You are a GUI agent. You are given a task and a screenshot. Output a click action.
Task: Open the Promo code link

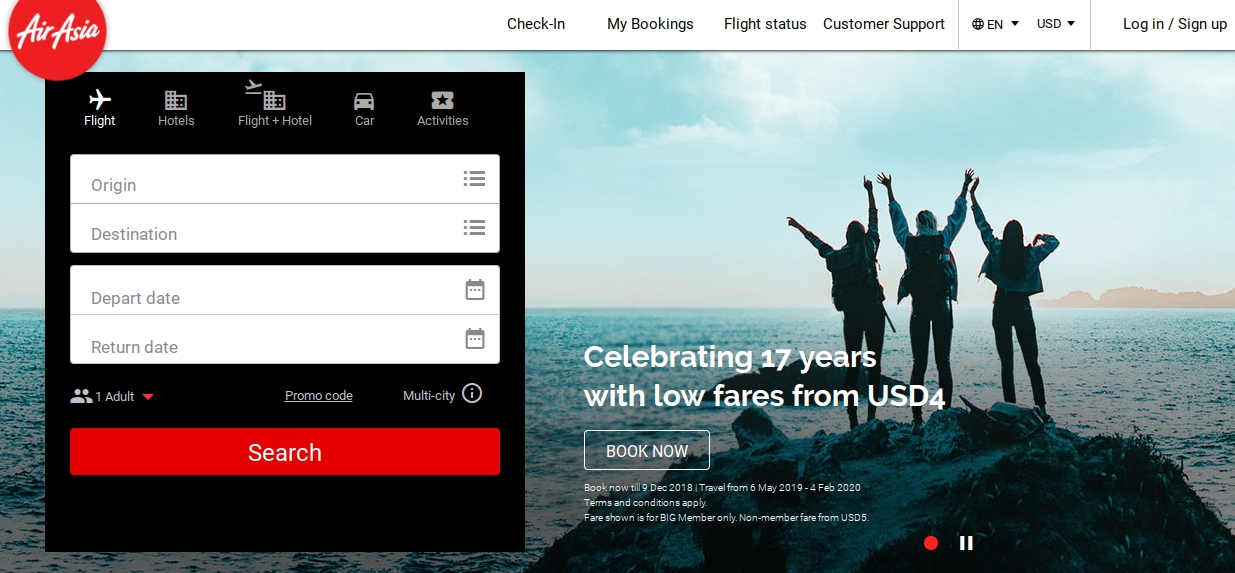(319, 396)
